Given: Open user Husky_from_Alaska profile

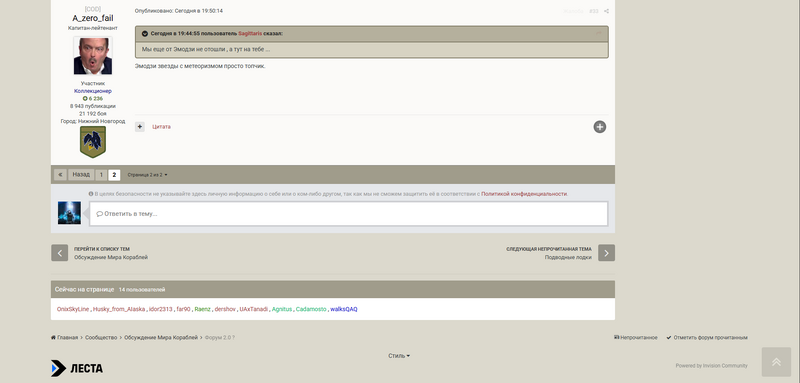Looking at the screenshot, I should pyautogui.click(x=118, y=309).
